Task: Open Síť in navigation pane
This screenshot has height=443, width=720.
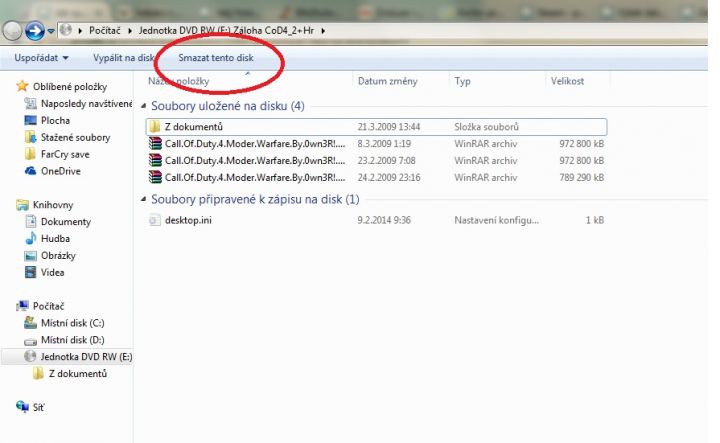Action: tap(39, 407)
